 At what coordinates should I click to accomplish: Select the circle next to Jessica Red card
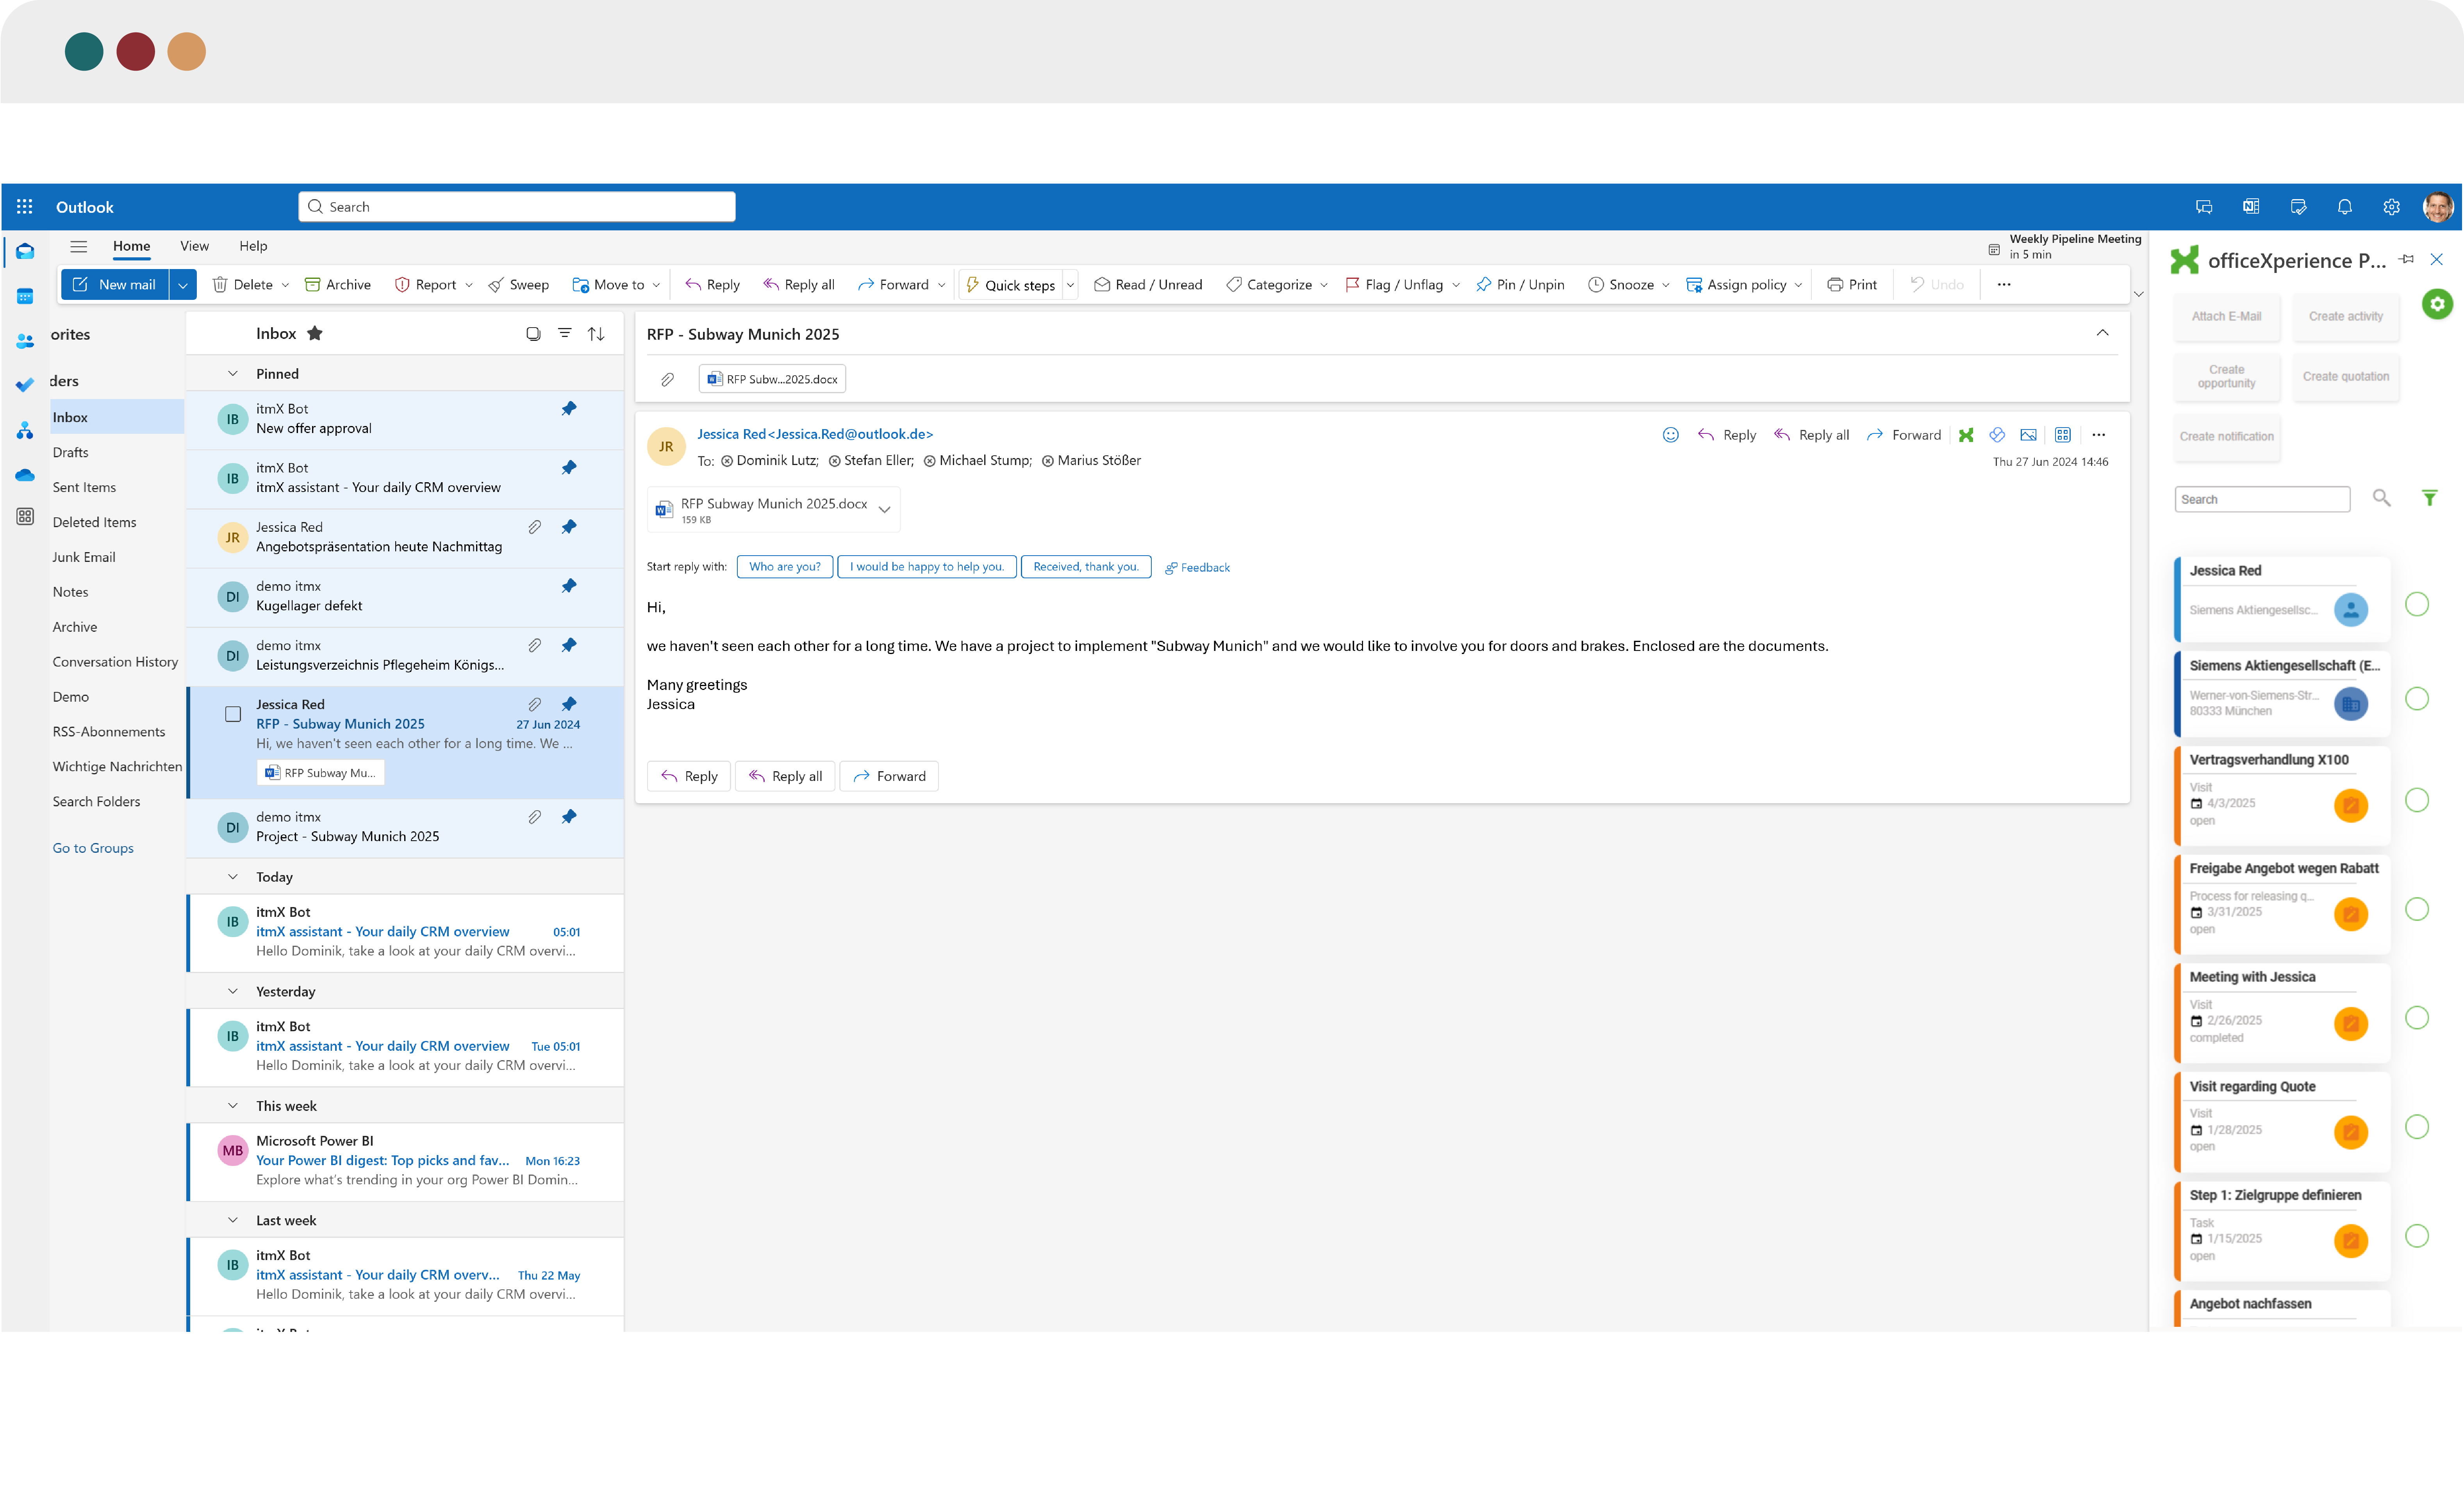[x=2417, y=604]
